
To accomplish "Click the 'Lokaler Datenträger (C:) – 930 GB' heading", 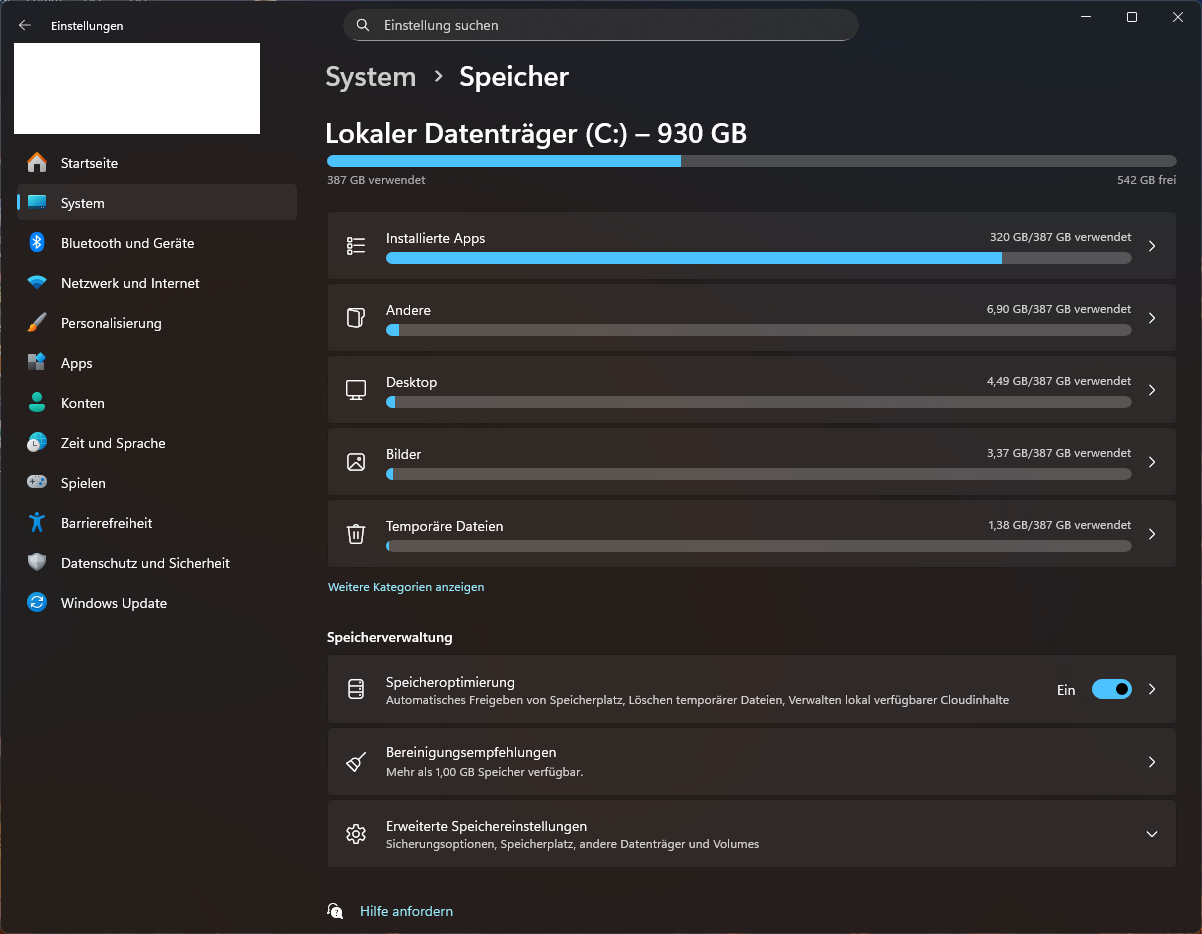I will 536,133.
